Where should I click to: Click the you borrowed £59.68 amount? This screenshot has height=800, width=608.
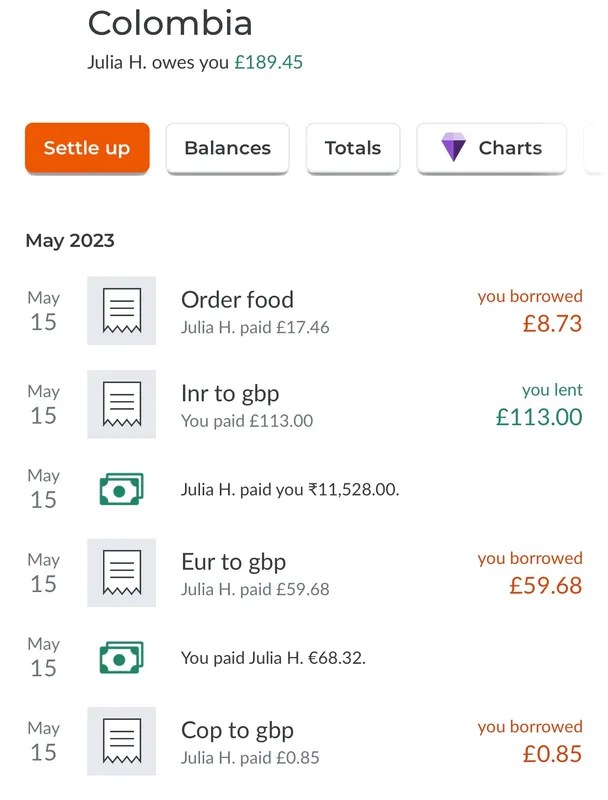point(537,572)
